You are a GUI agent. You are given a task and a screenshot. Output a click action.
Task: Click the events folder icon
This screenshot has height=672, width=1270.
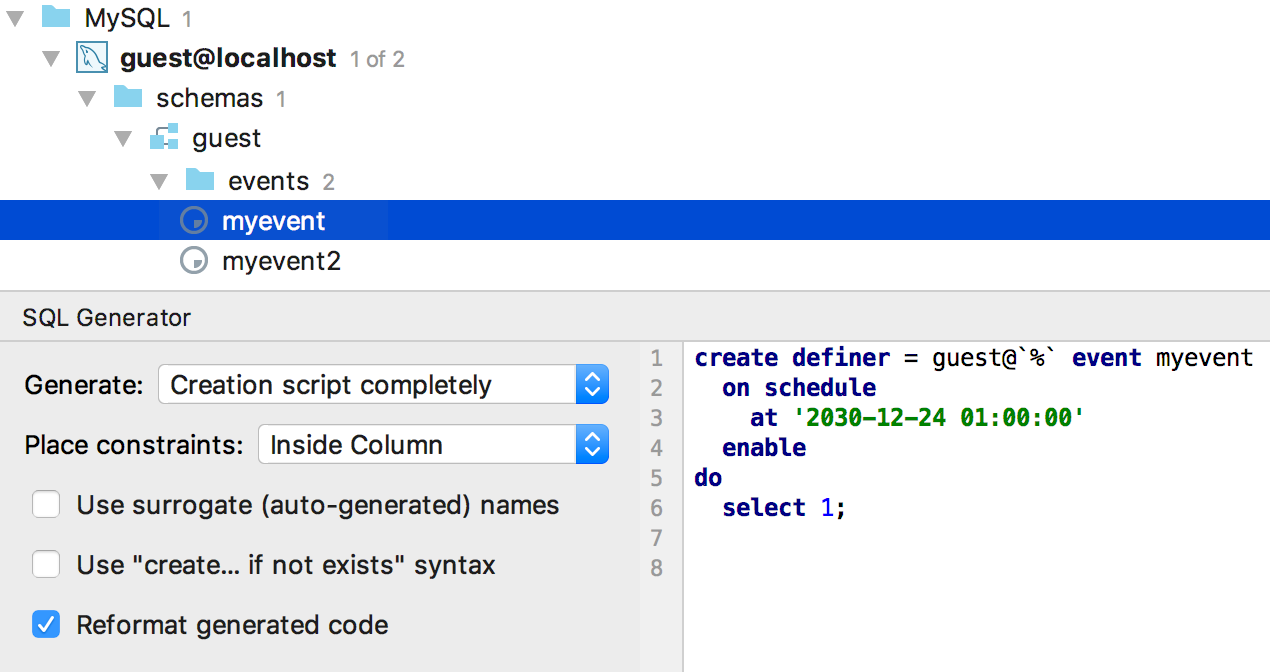click(x=200, y=180)
